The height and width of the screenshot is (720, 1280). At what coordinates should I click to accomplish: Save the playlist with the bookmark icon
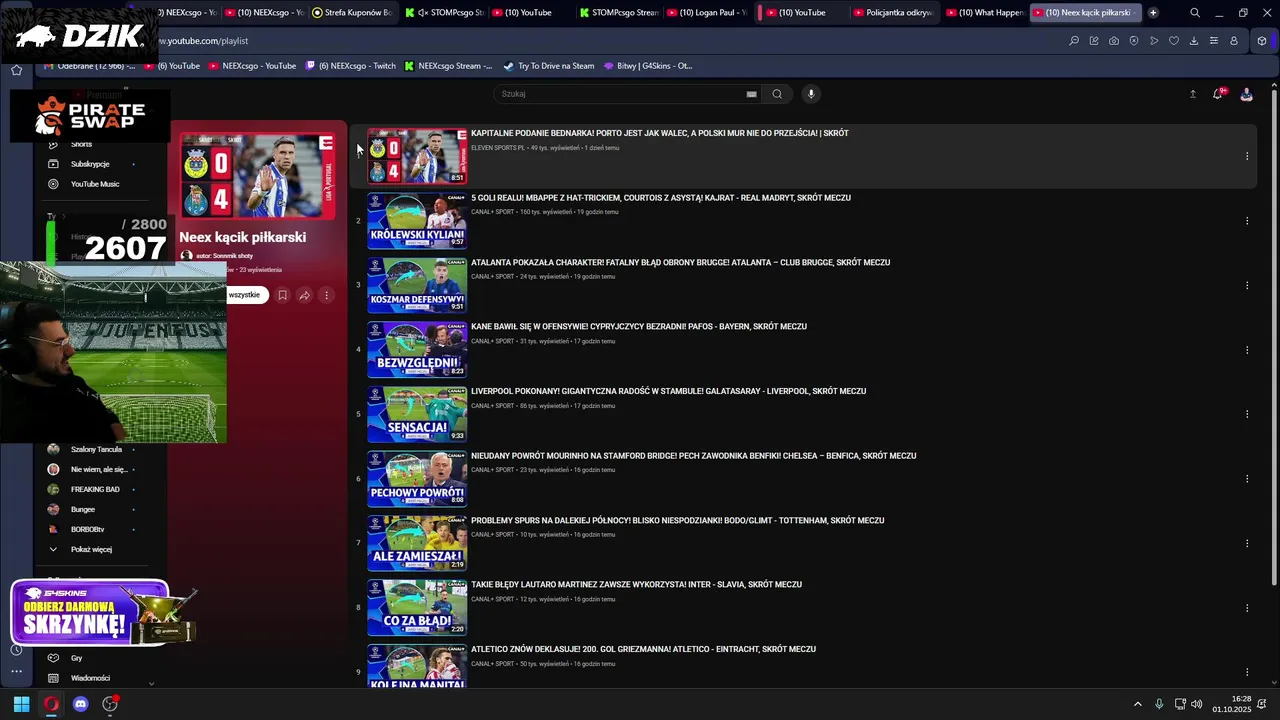pos(282,295)
